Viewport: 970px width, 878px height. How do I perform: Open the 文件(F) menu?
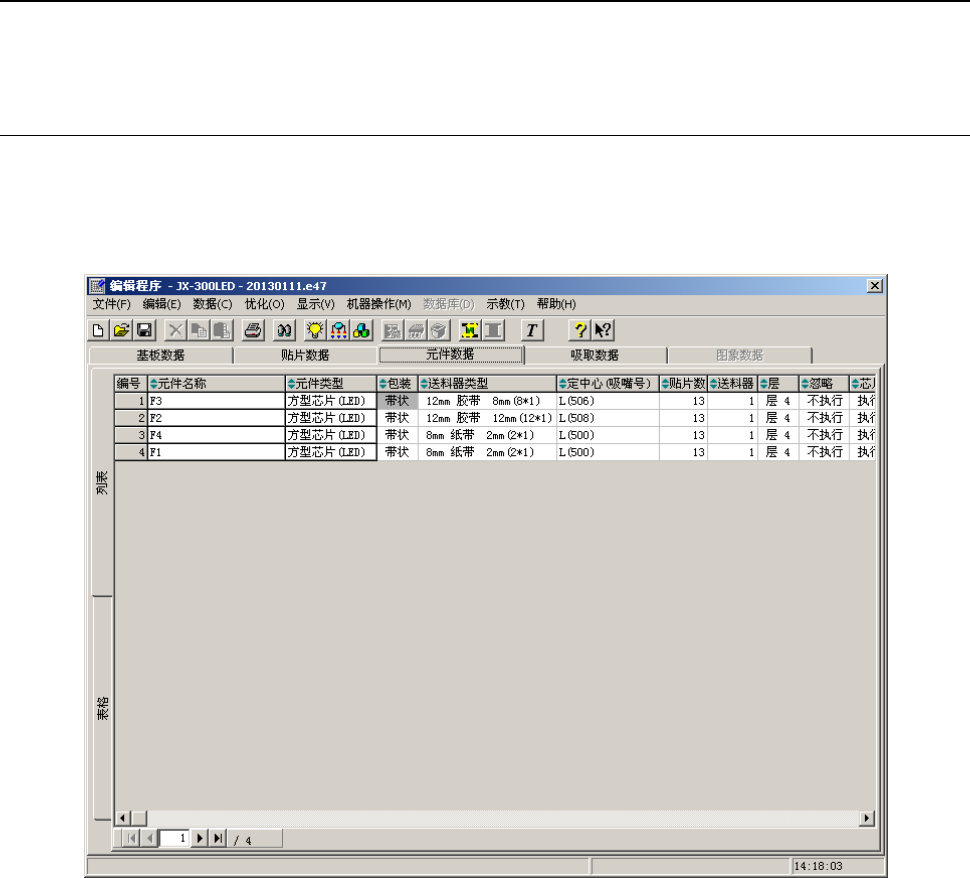pos(111,304)
